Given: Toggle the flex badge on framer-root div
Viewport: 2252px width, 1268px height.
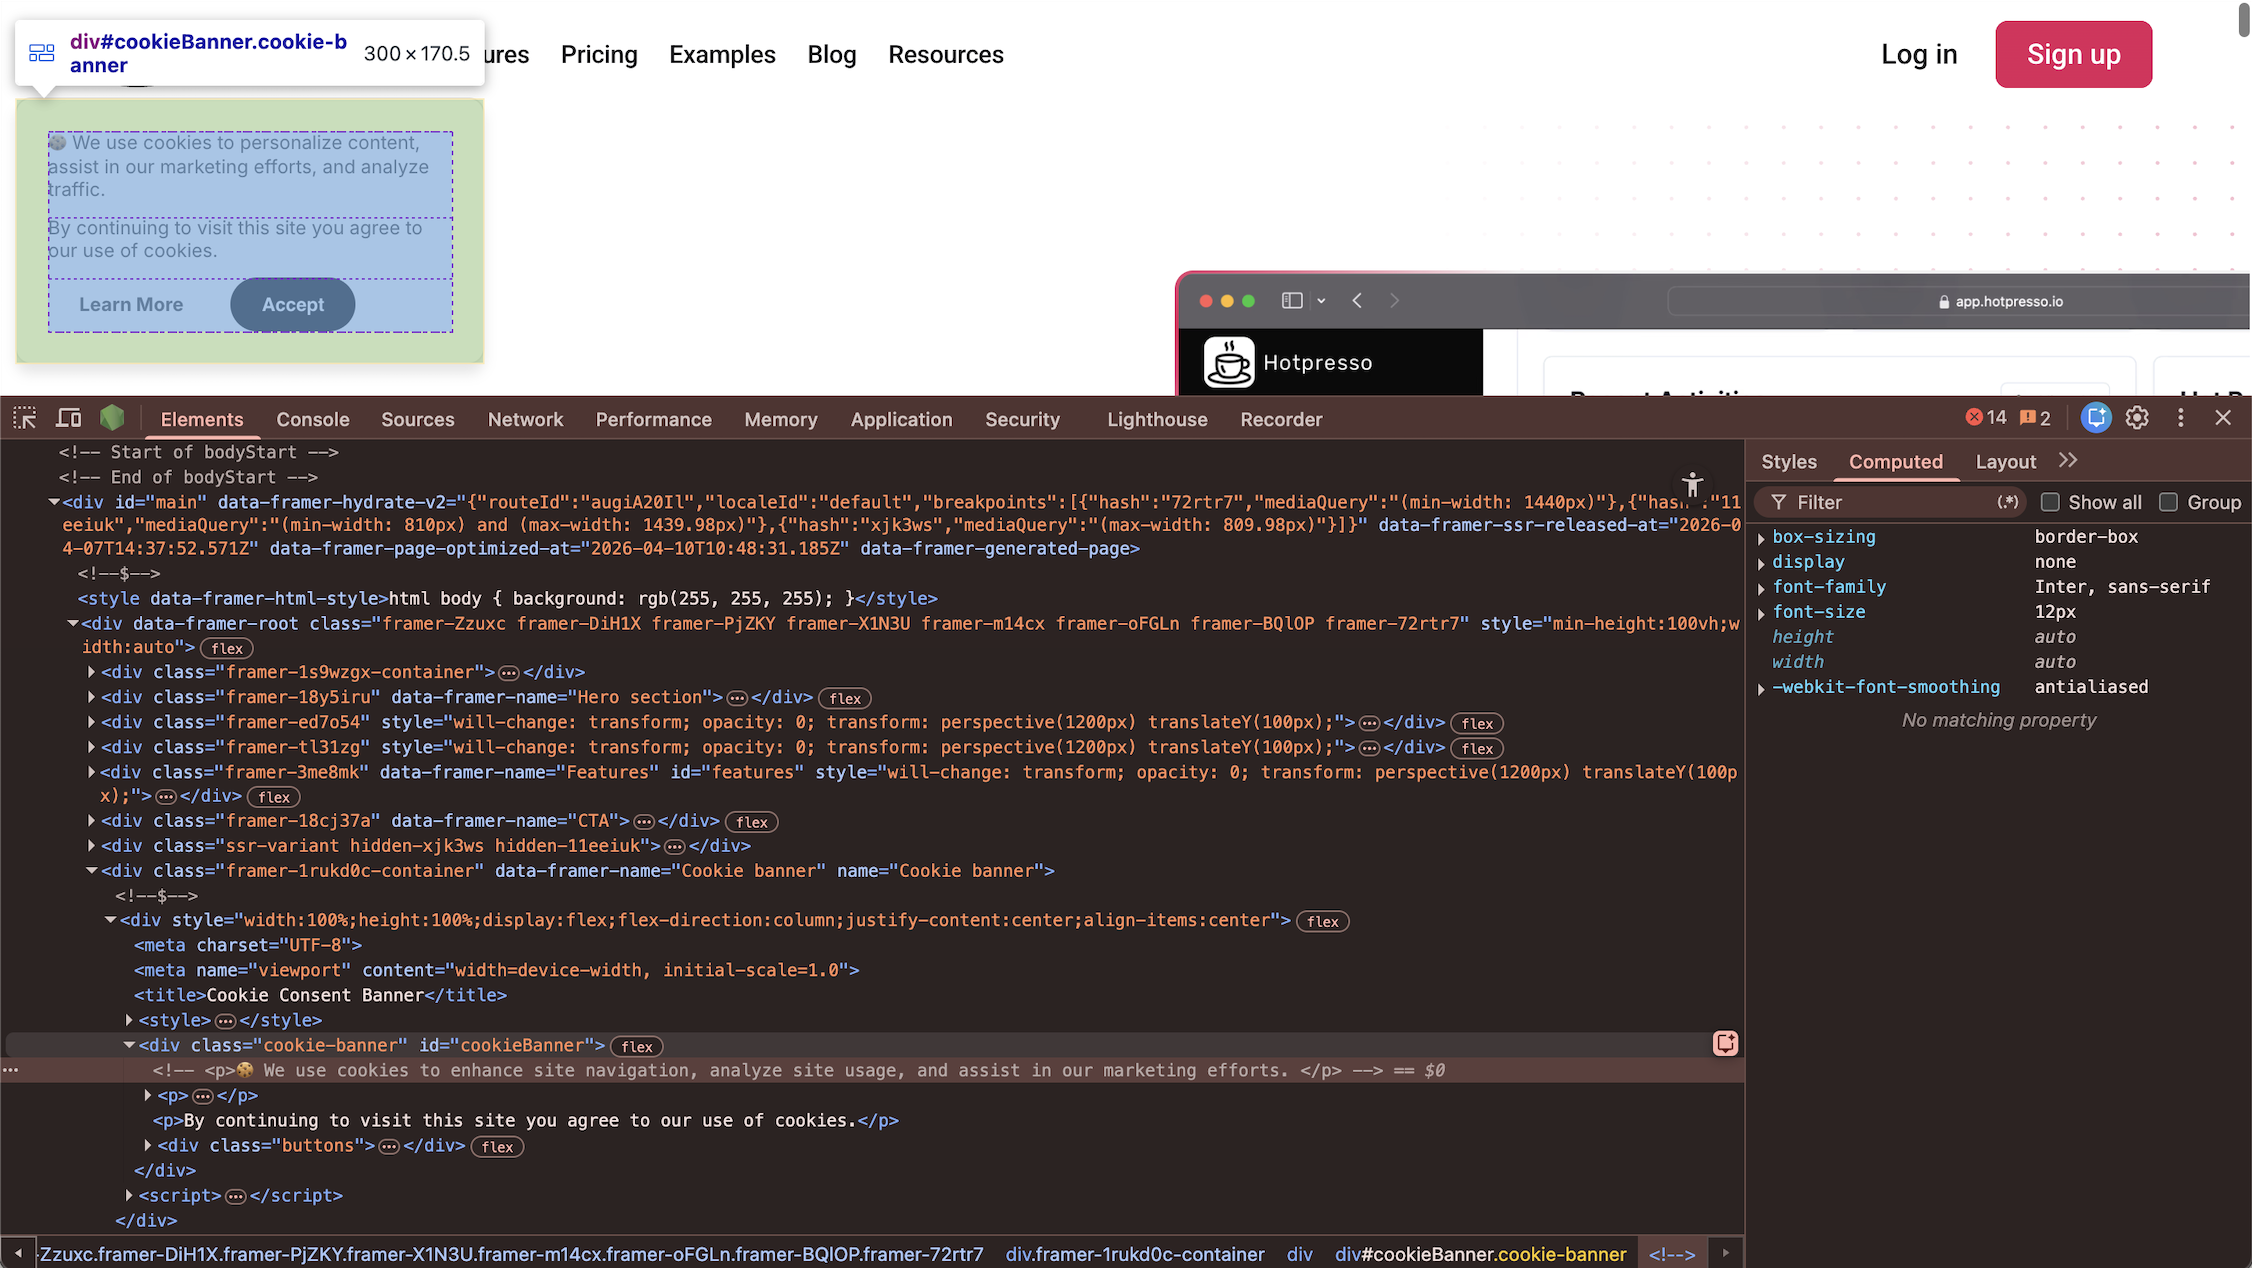Looking at the screenshot, I should coord(226,648).
